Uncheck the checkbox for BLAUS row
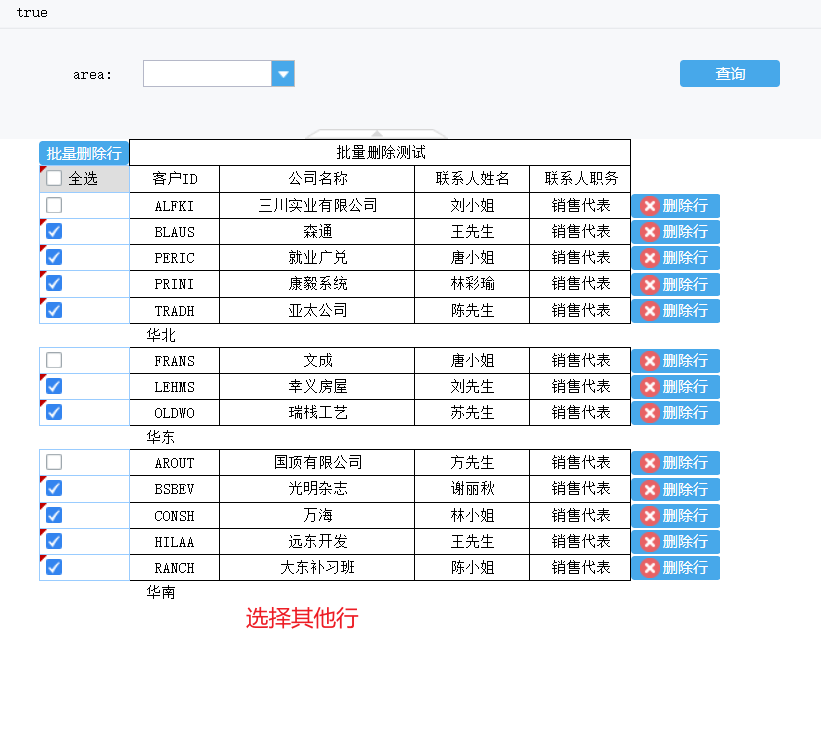Viewport: 821px width, 730px height. coord(54,231)
